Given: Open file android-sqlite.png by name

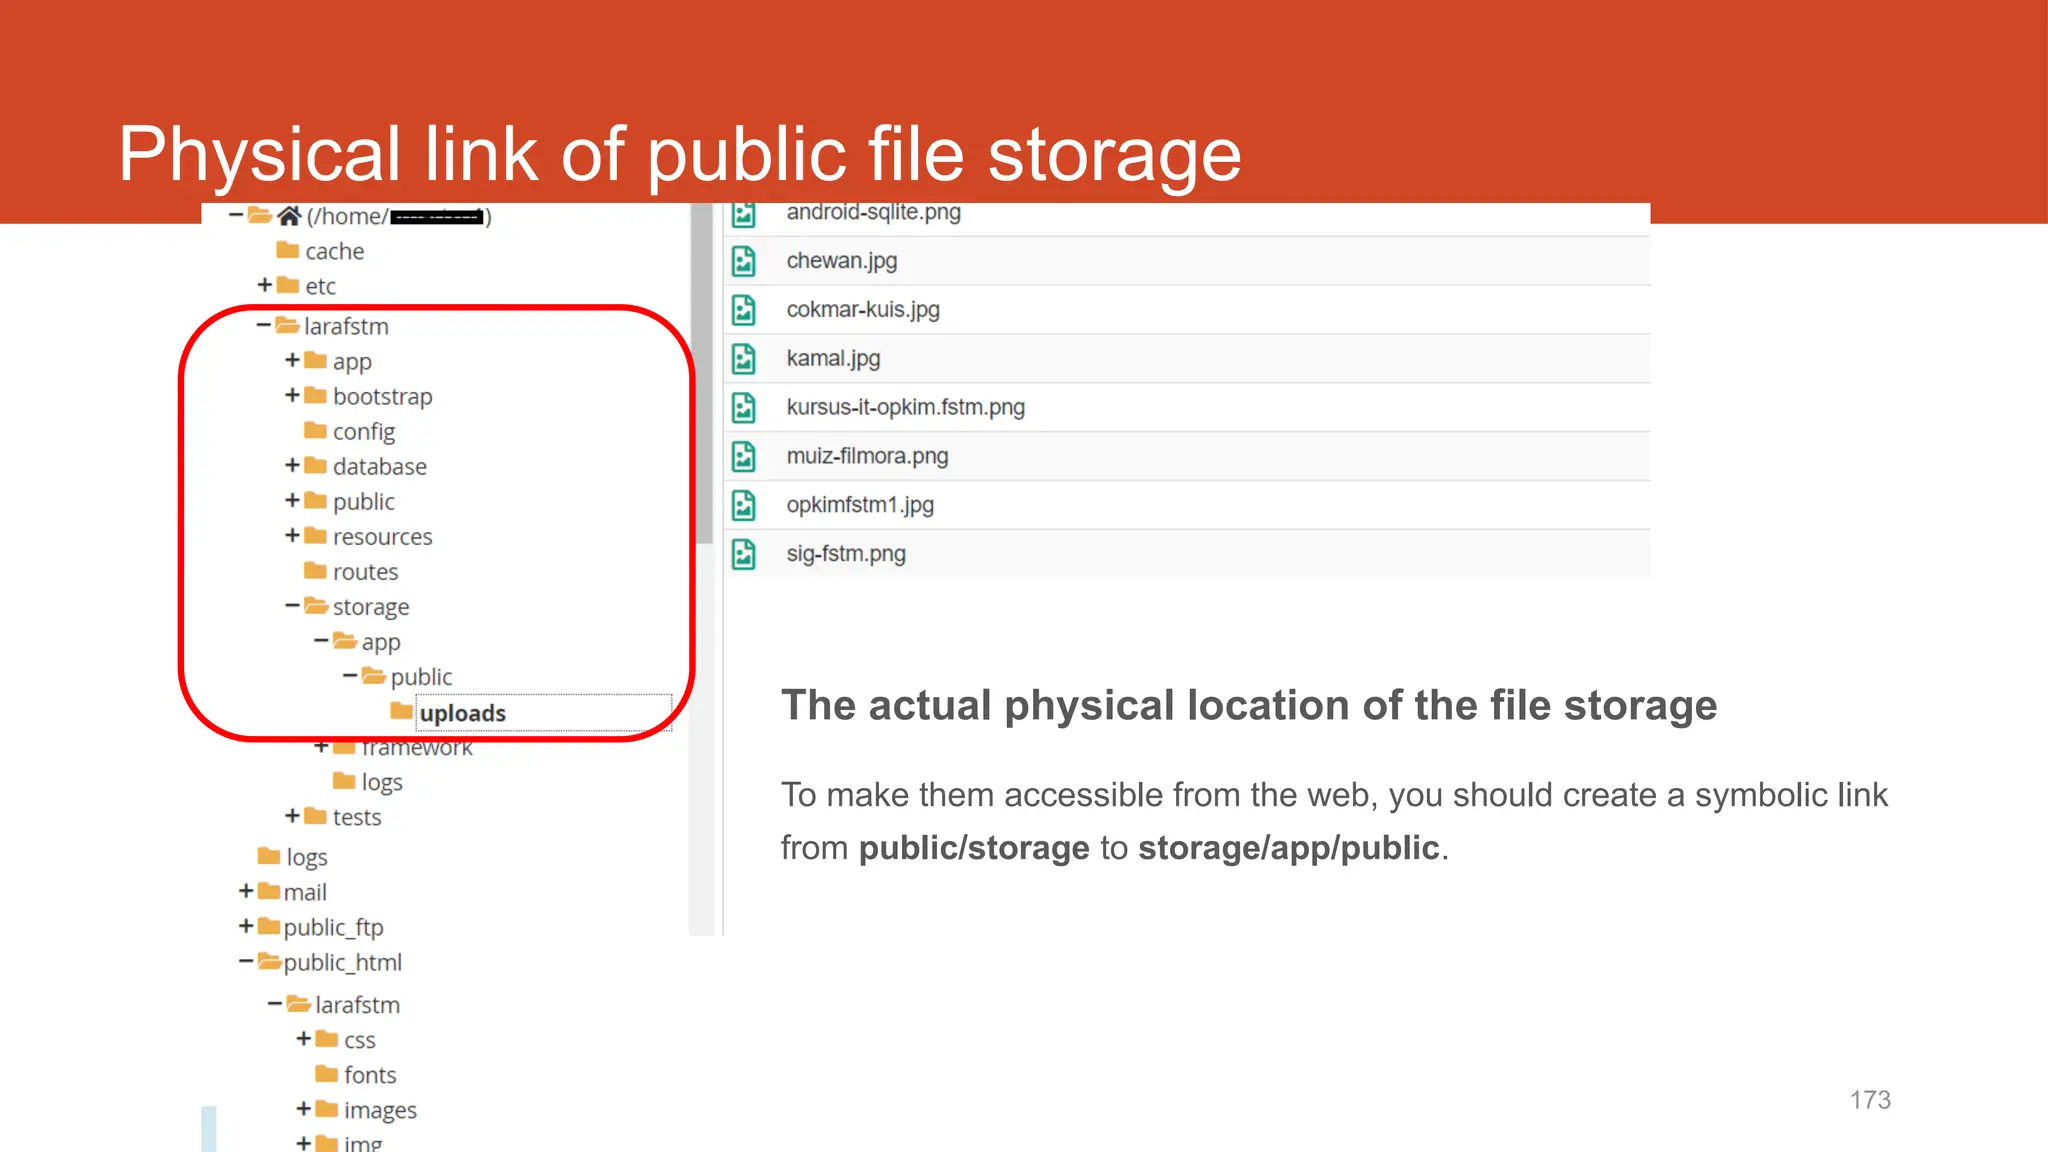Looking at the screenshot, I should pyautogui.click(x=874, y=212).
